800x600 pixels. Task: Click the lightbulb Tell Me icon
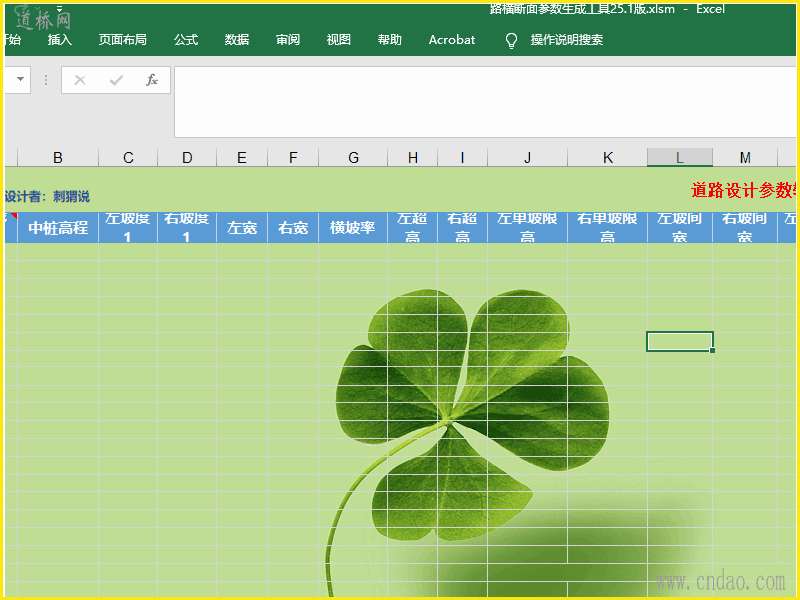[511, 41]
